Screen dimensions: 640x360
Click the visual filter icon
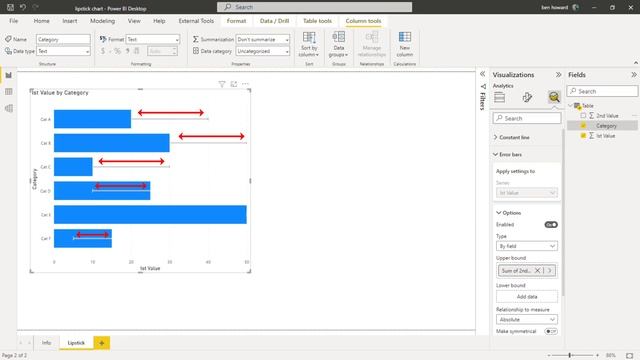(222, 84)
